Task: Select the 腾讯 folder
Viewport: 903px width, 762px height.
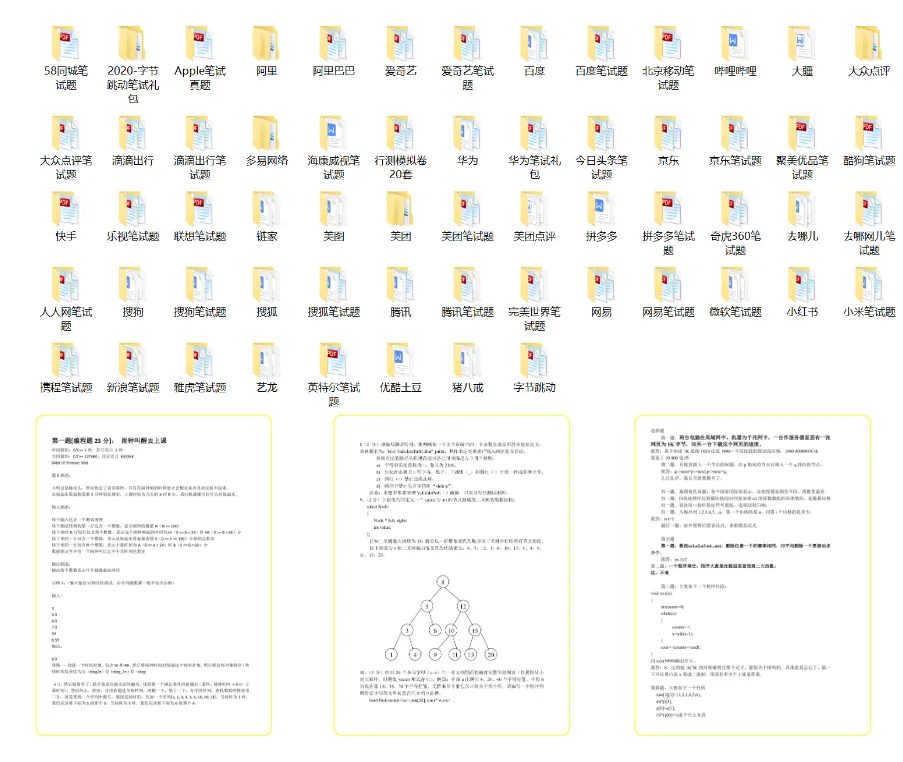Action: tap(401, 285)
